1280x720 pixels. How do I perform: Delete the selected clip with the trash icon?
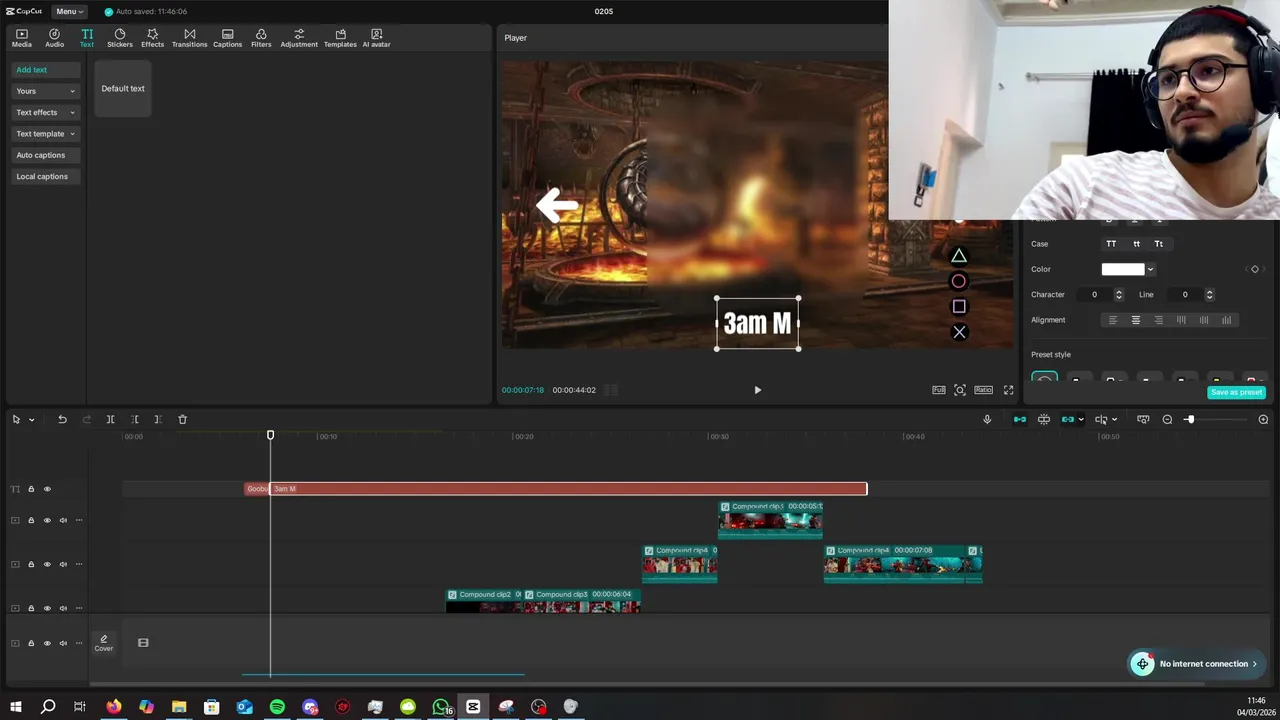click(x=182, y=420)
